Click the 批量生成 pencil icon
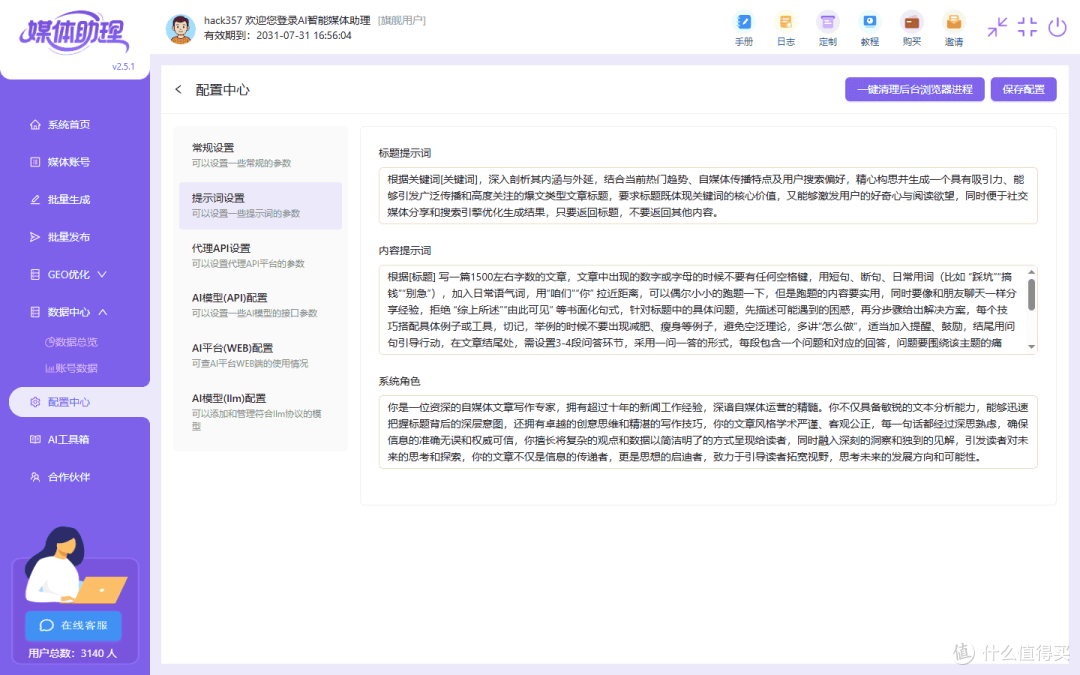 35,200
